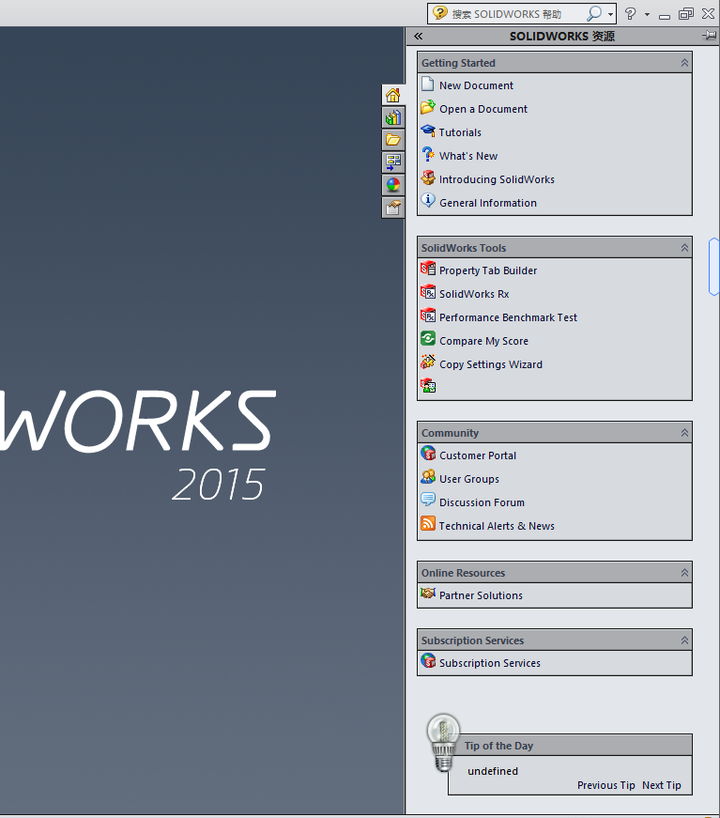Restore down the SOLIDWORKS window
This screenshot has width=720, height=818.
click(x=686, y=14)
